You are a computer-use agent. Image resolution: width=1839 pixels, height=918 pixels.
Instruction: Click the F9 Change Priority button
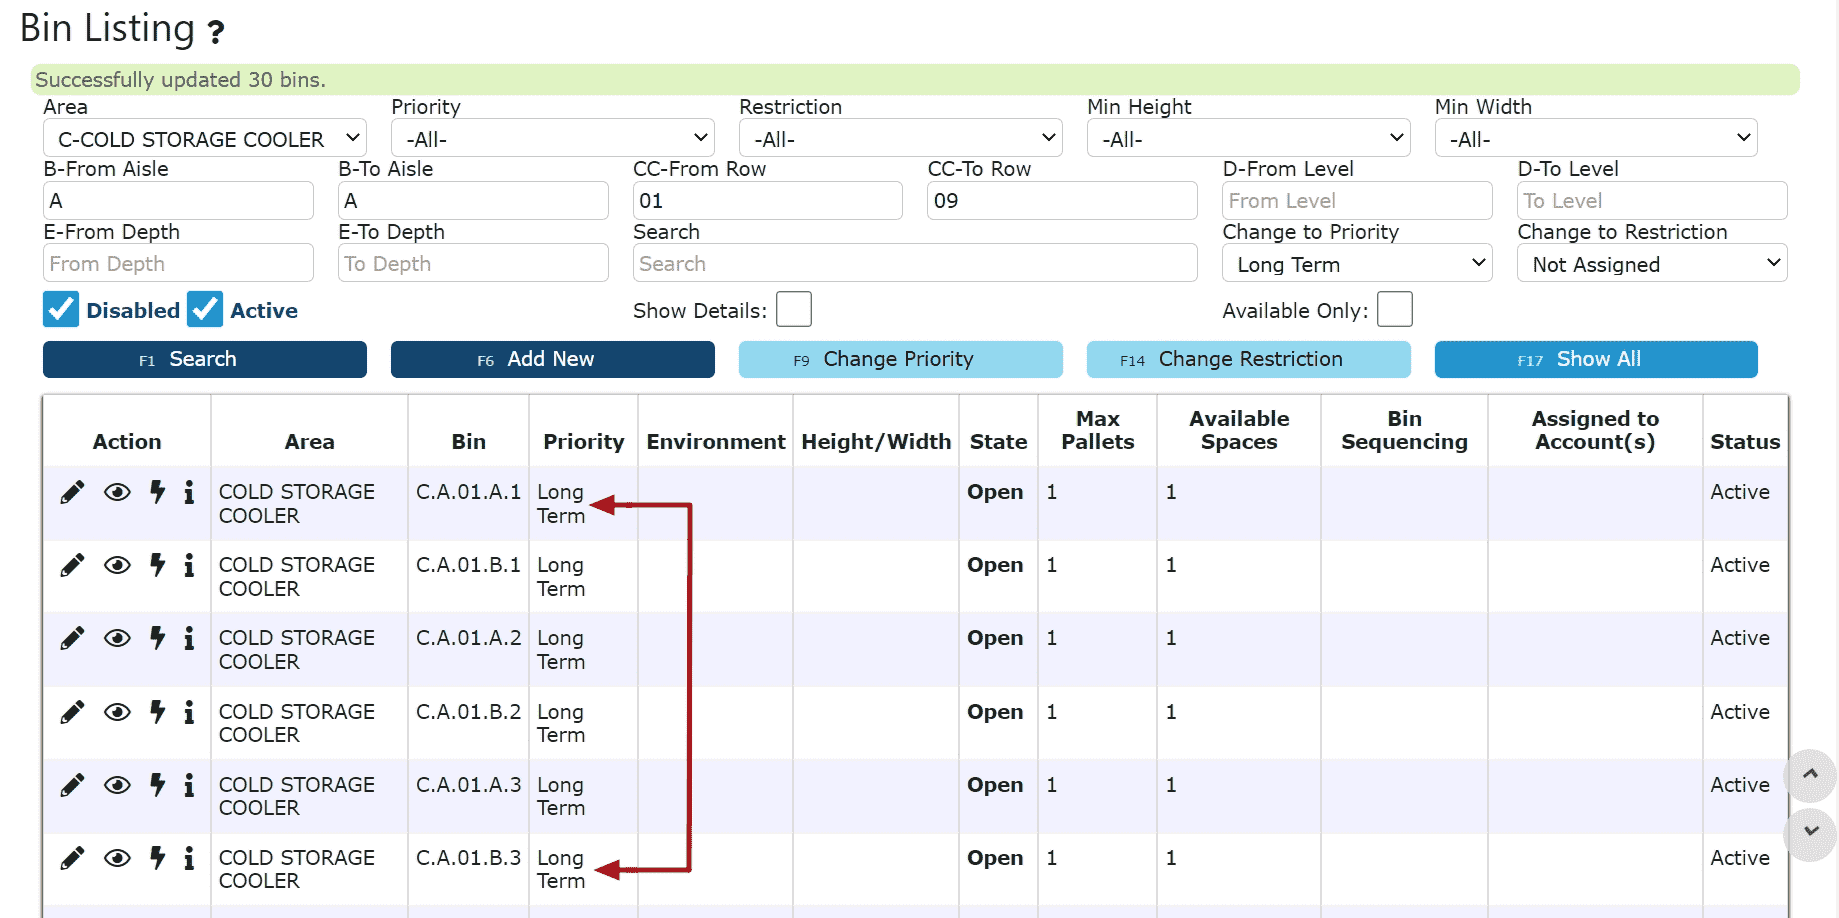[x=901, y=359]
